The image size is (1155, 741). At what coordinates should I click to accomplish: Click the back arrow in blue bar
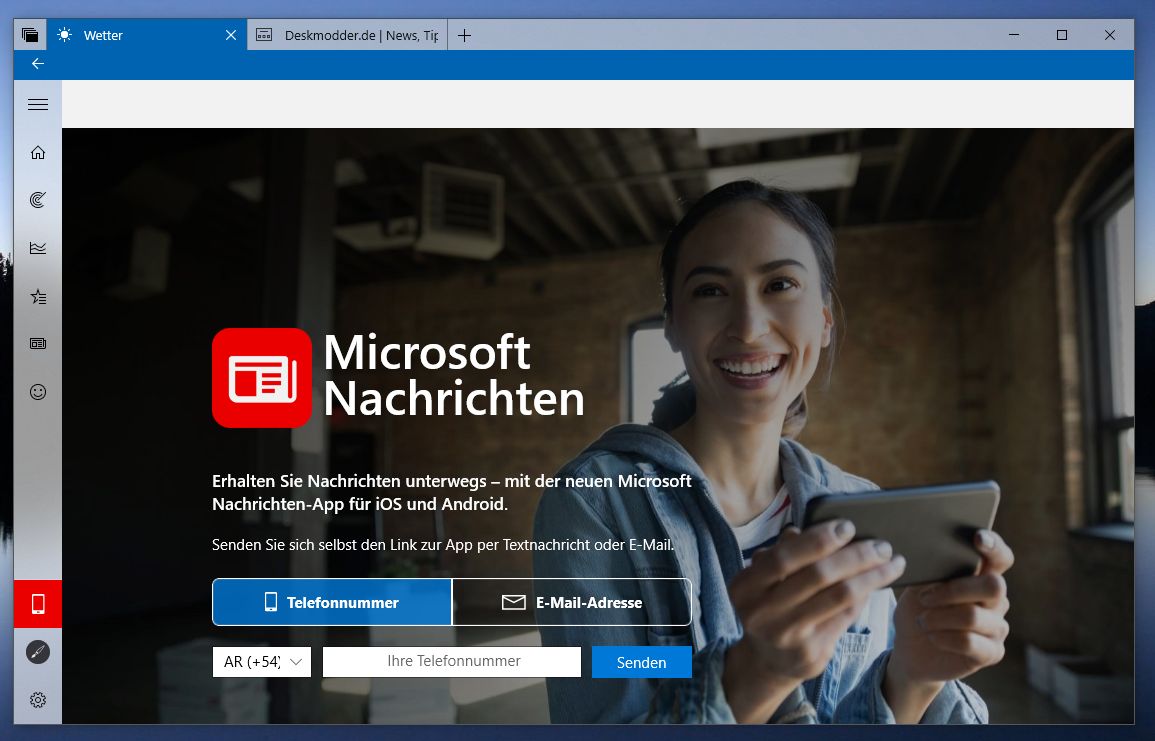[x=38, y=64]
